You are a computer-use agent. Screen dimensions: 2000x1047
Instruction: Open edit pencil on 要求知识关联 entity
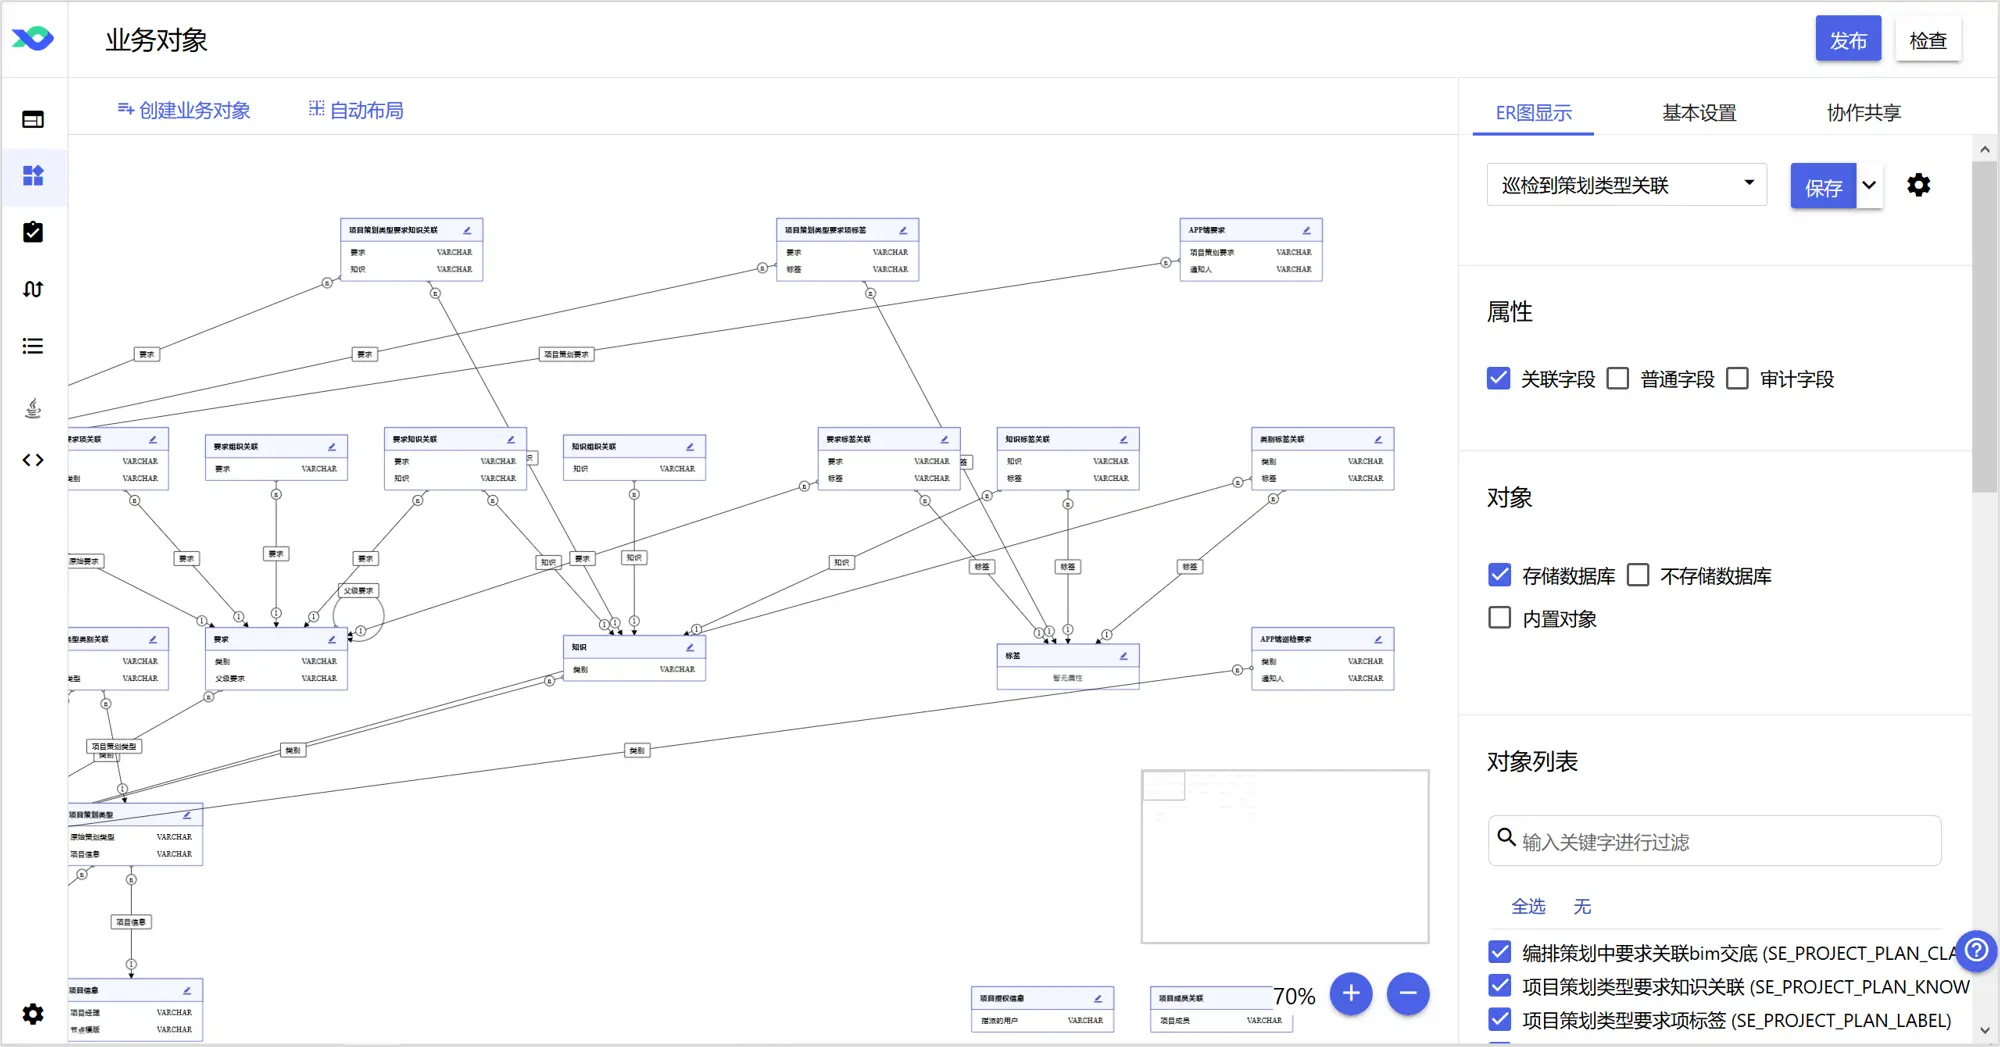(x=511, y=440)
